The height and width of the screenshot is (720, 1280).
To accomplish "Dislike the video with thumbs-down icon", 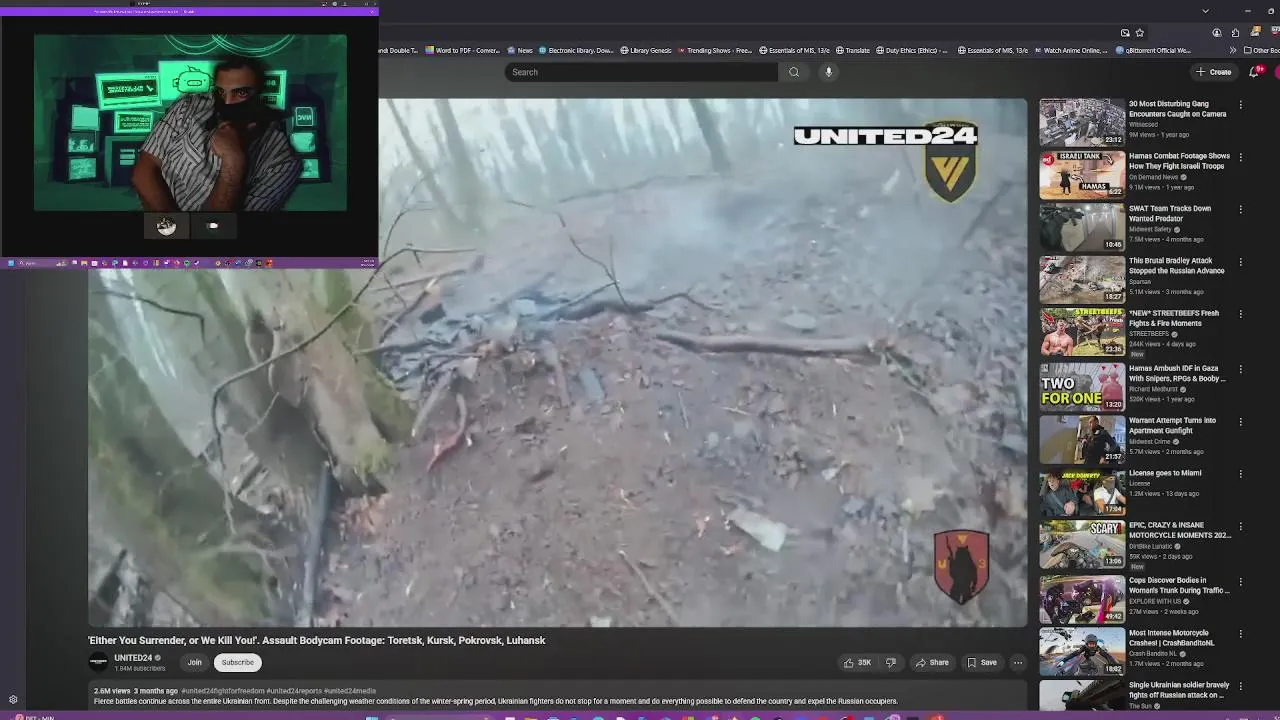I will coord(891,662).
